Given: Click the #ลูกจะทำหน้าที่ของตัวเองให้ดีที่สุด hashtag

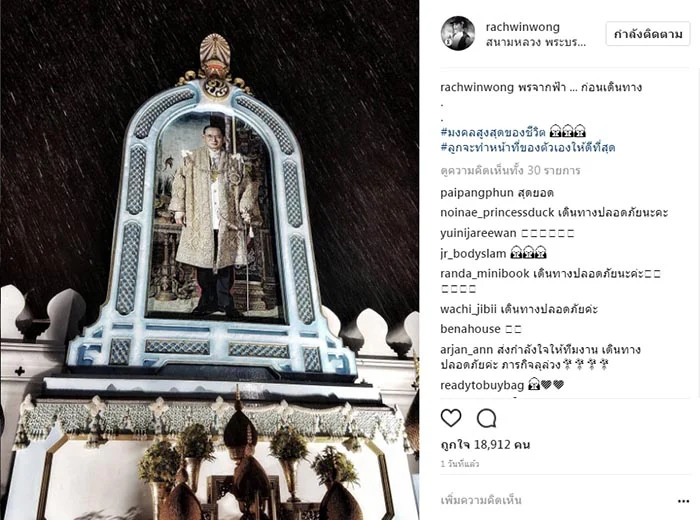Looking at the screenshot, I should coord(528,147).
